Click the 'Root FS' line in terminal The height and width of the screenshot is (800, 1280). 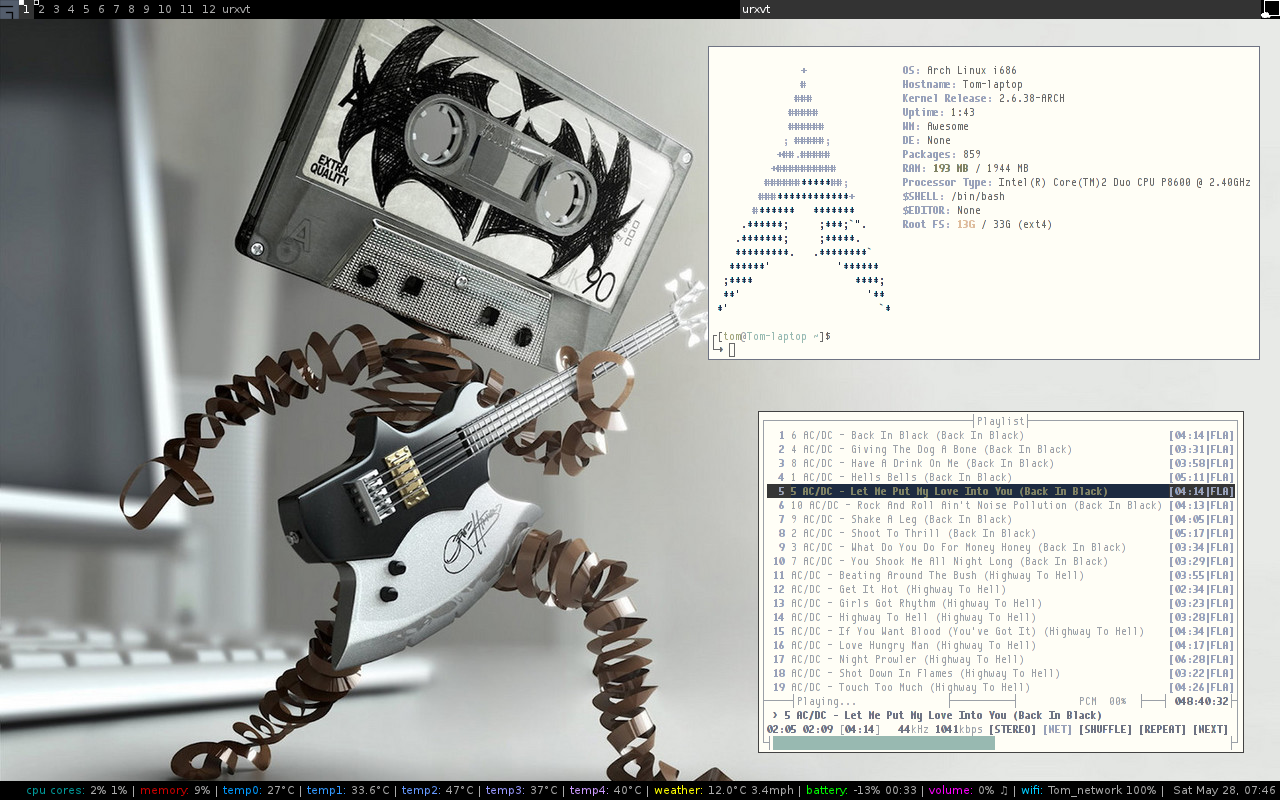coord(977,224)
